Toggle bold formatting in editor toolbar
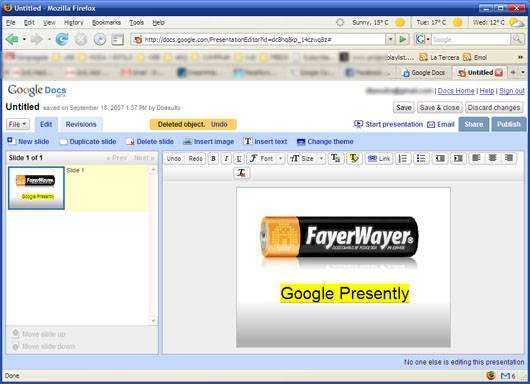The width and height of the screenshot is (530, 384). click(213, 159)
